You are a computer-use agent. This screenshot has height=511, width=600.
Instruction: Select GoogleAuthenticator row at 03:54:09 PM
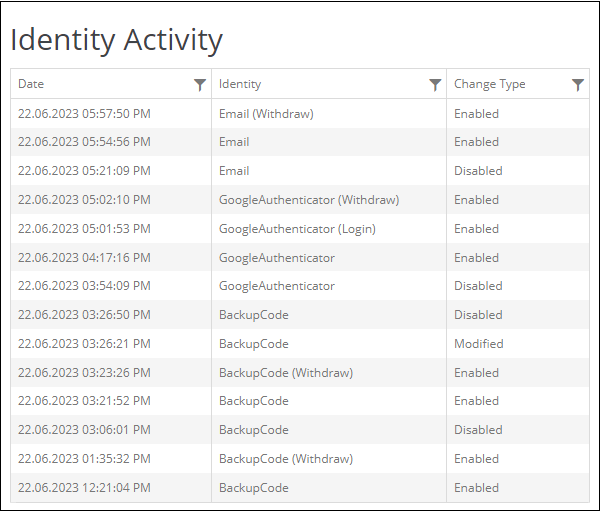[300, 286]
